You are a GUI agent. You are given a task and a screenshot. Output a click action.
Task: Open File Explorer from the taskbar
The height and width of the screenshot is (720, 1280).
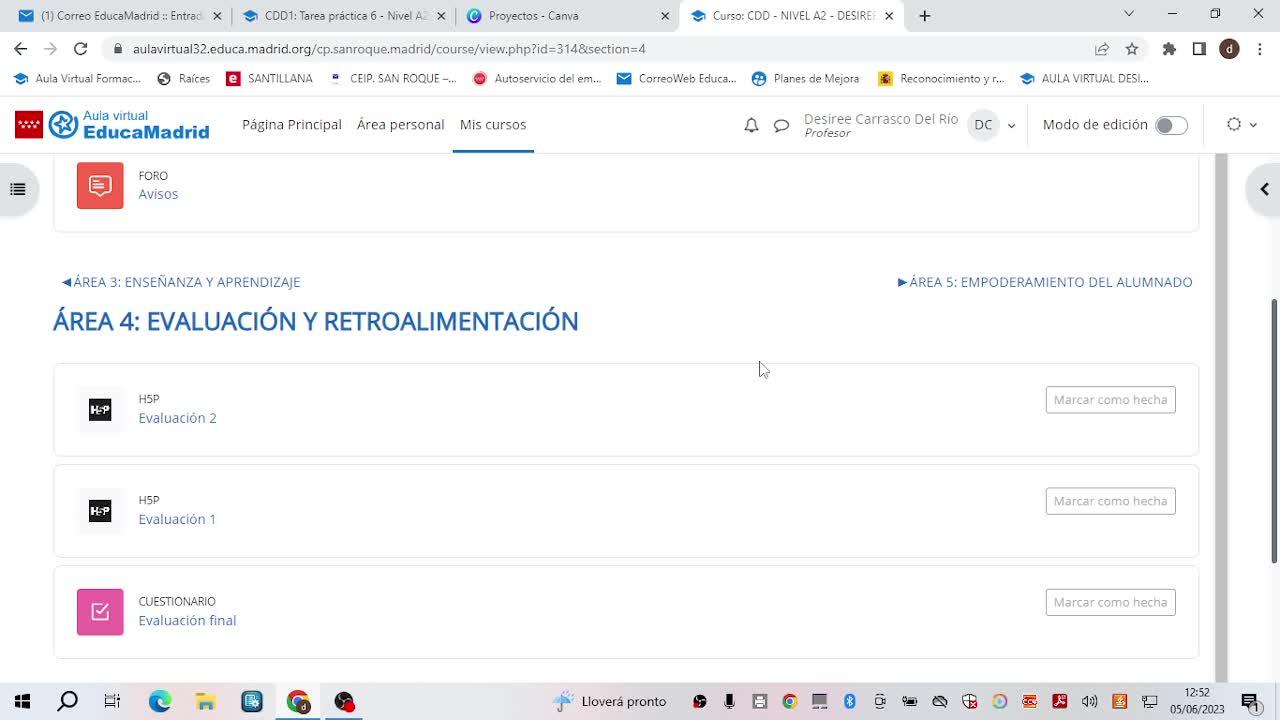coord(205,701)
